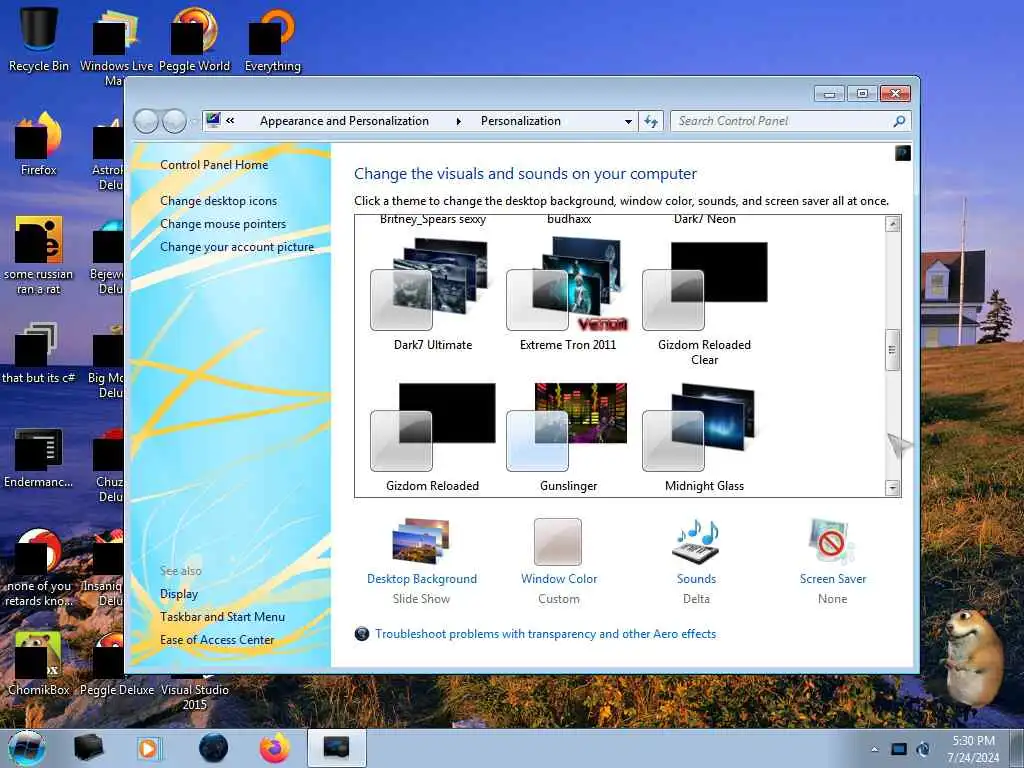The height and width of the screenshot is (768, 1024).
Task: Click Troubleshoot problems with transparency link
Action: [x=545, y=633]
